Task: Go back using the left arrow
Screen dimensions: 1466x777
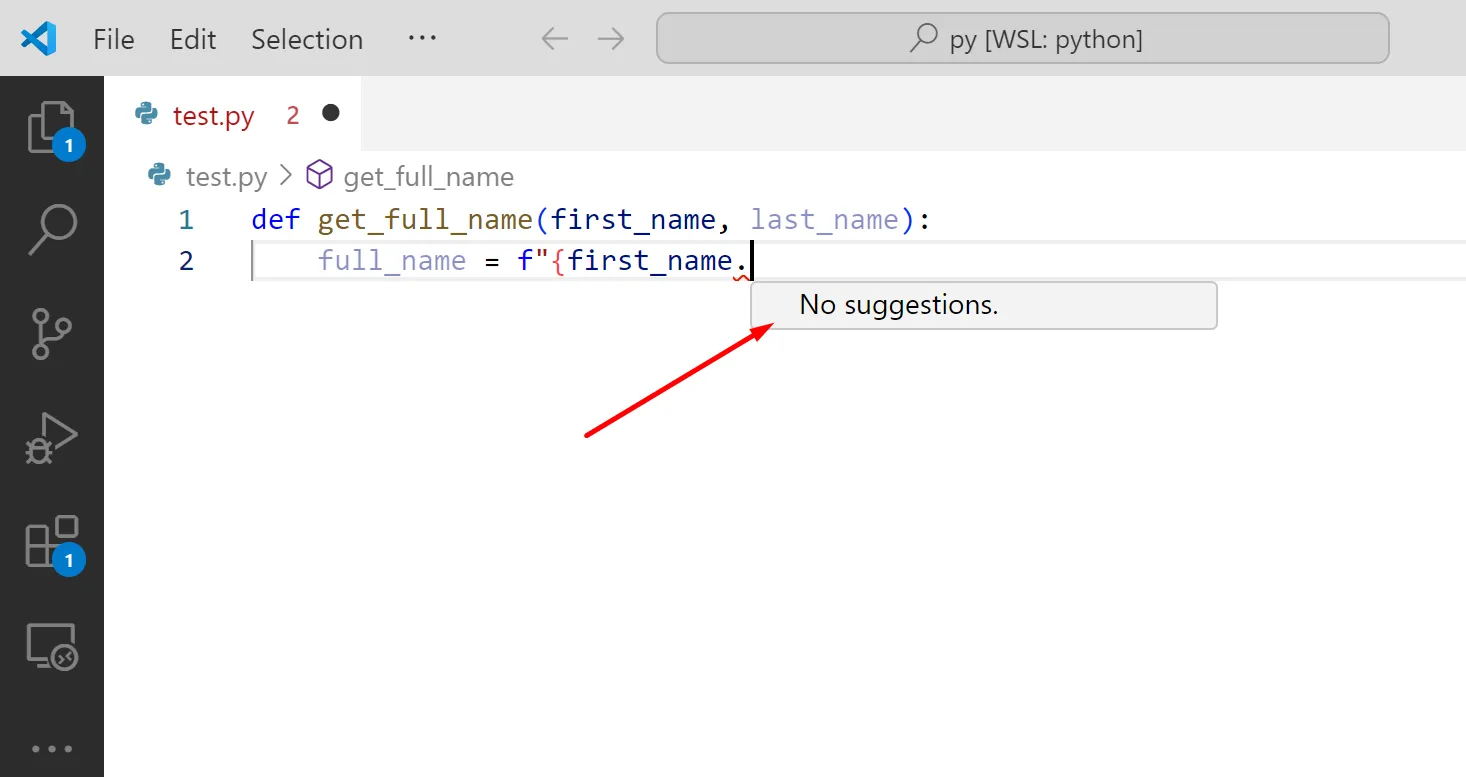Action: pos(554,39)
